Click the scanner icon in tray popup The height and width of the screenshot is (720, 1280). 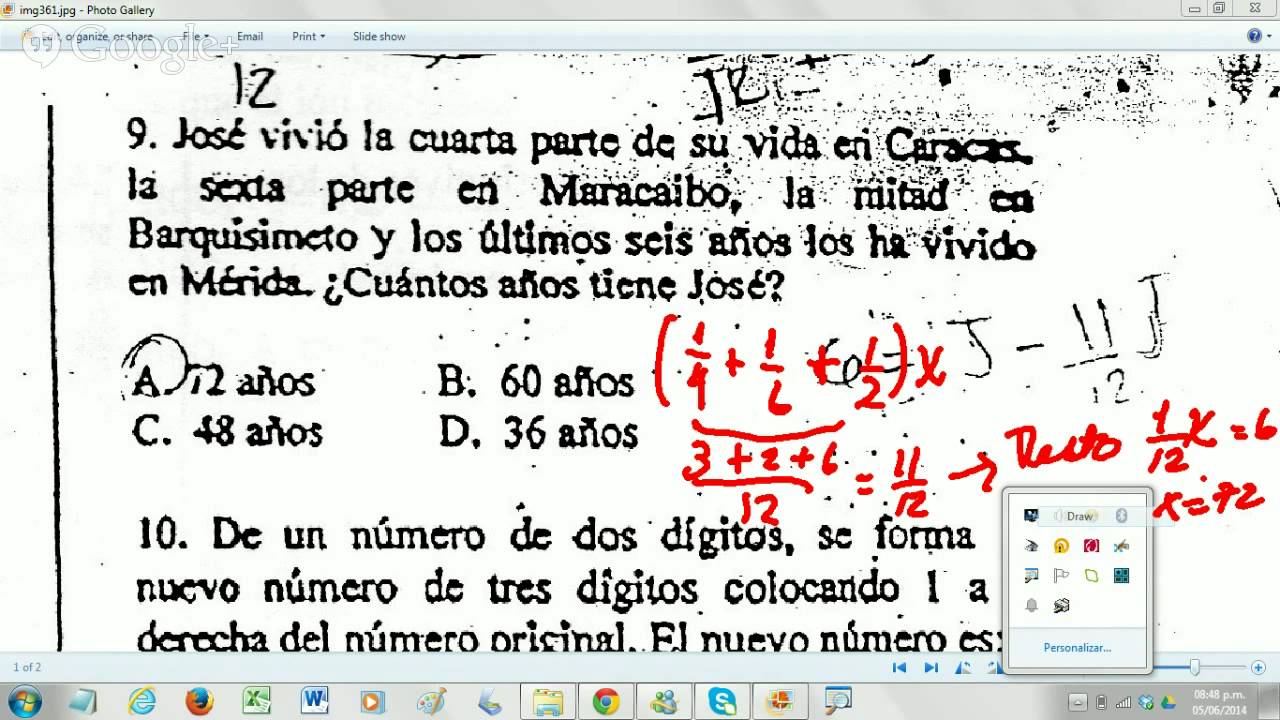[1032, 546]
